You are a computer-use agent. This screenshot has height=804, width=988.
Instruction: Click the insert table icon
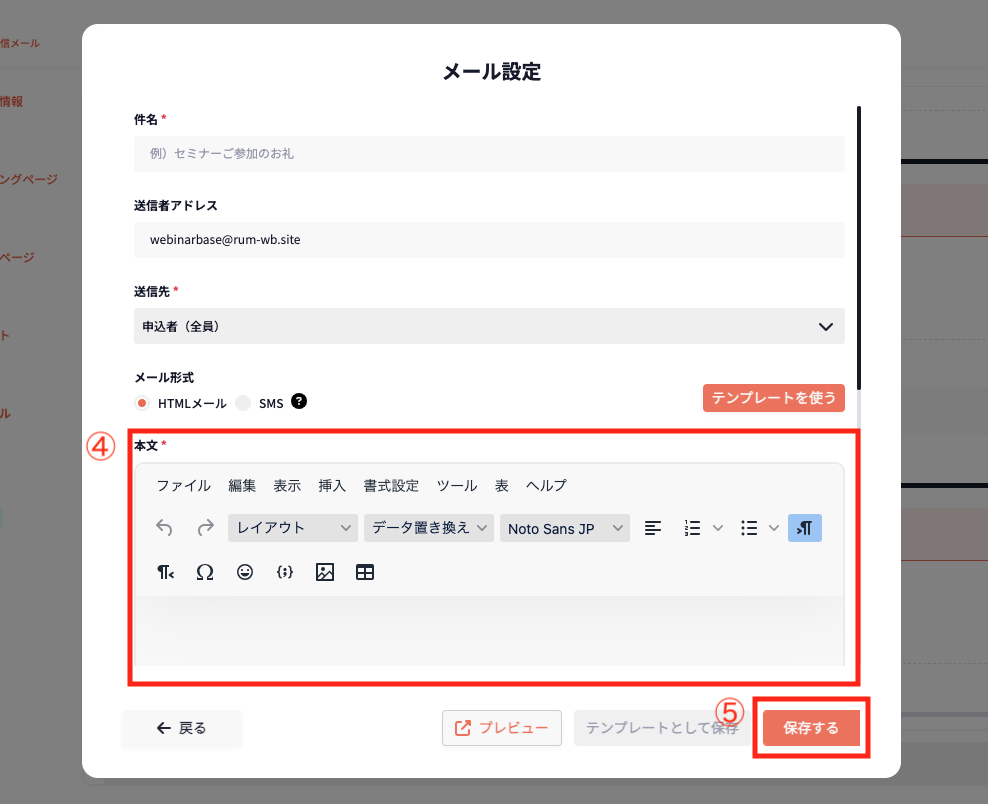[365, 572]
